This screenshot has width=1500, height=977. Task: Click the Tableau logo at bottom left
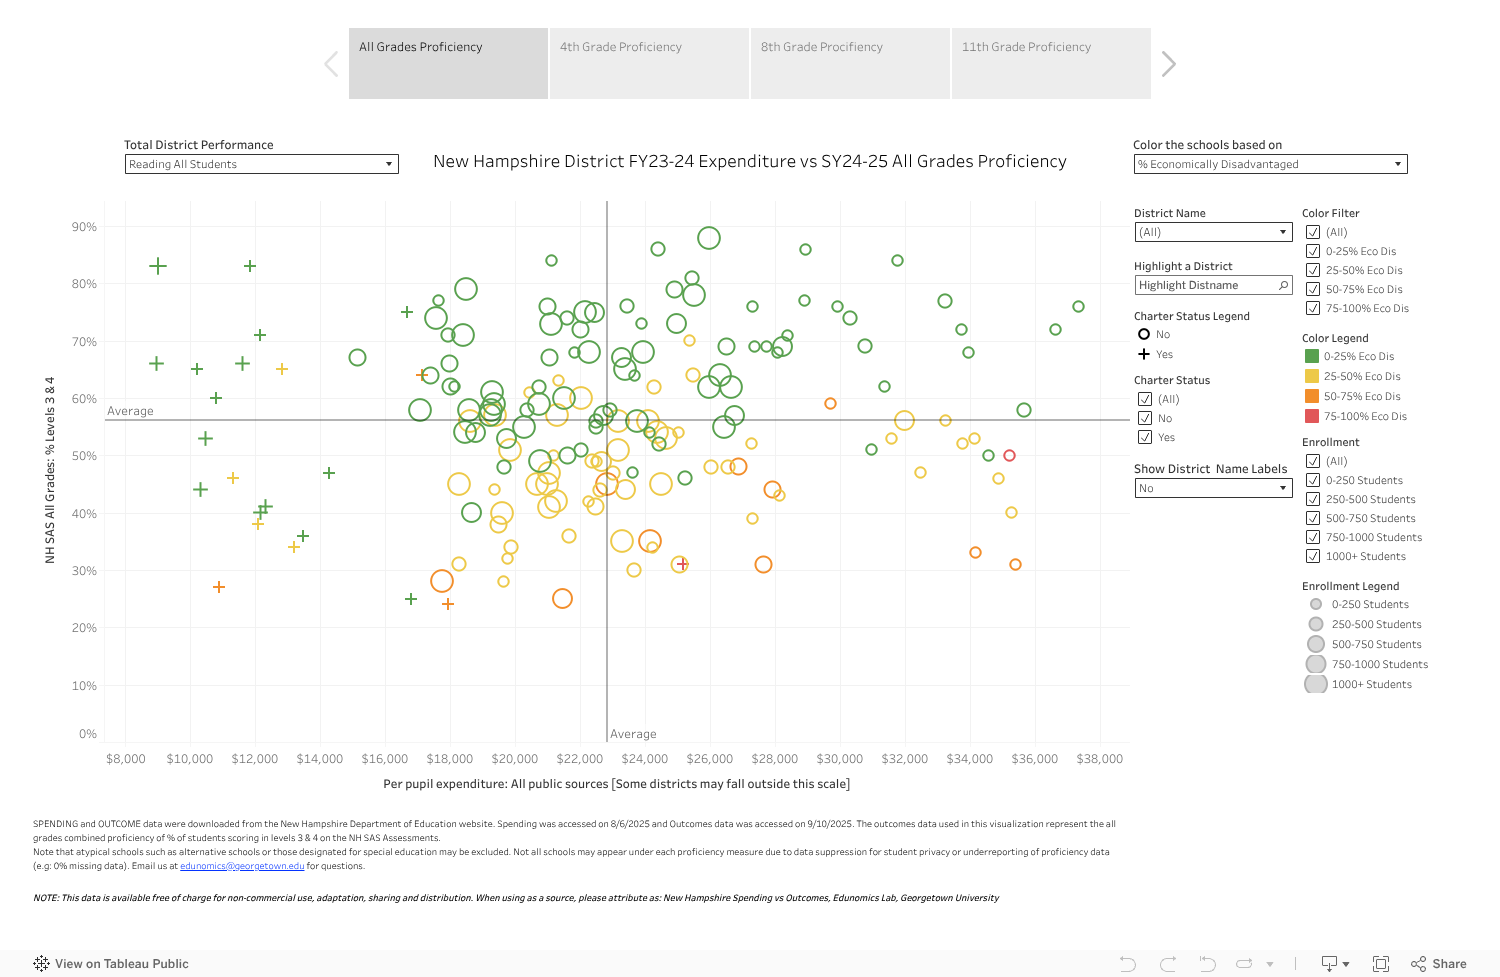pos(41,963)
